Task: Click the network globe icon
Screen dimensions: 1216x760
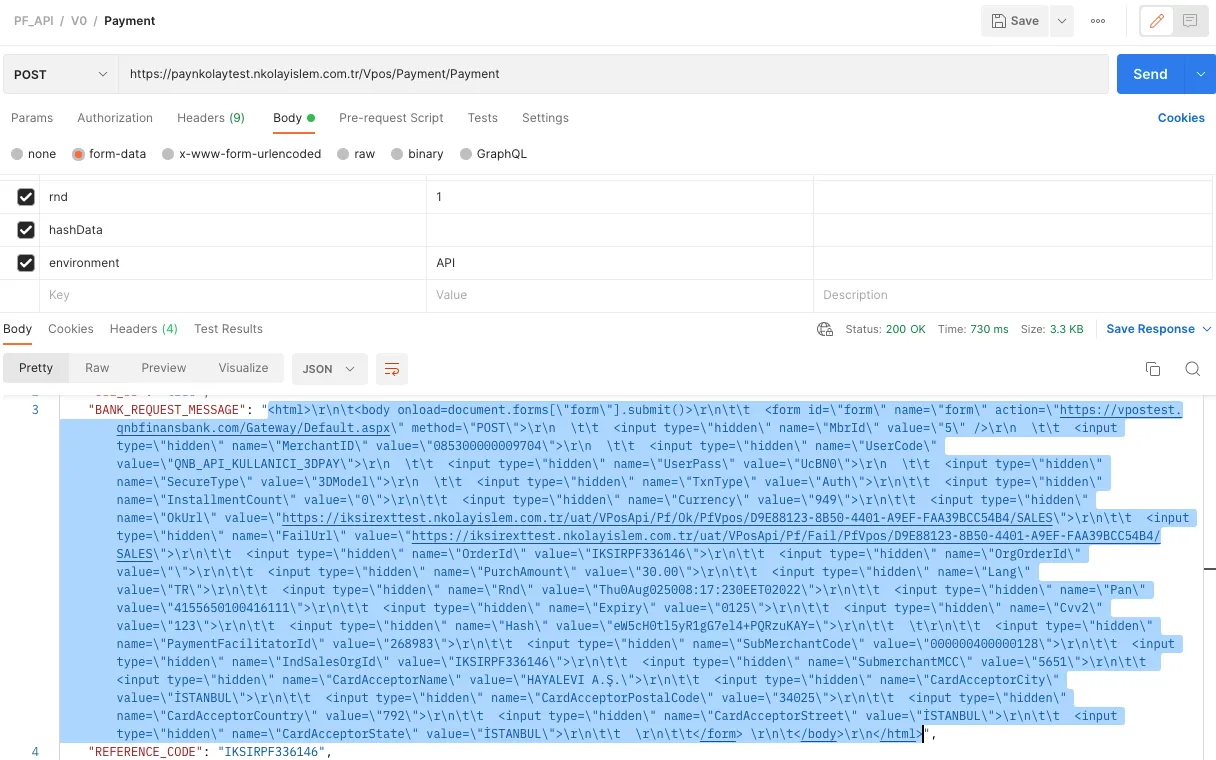Action: (x=825, y=329)
